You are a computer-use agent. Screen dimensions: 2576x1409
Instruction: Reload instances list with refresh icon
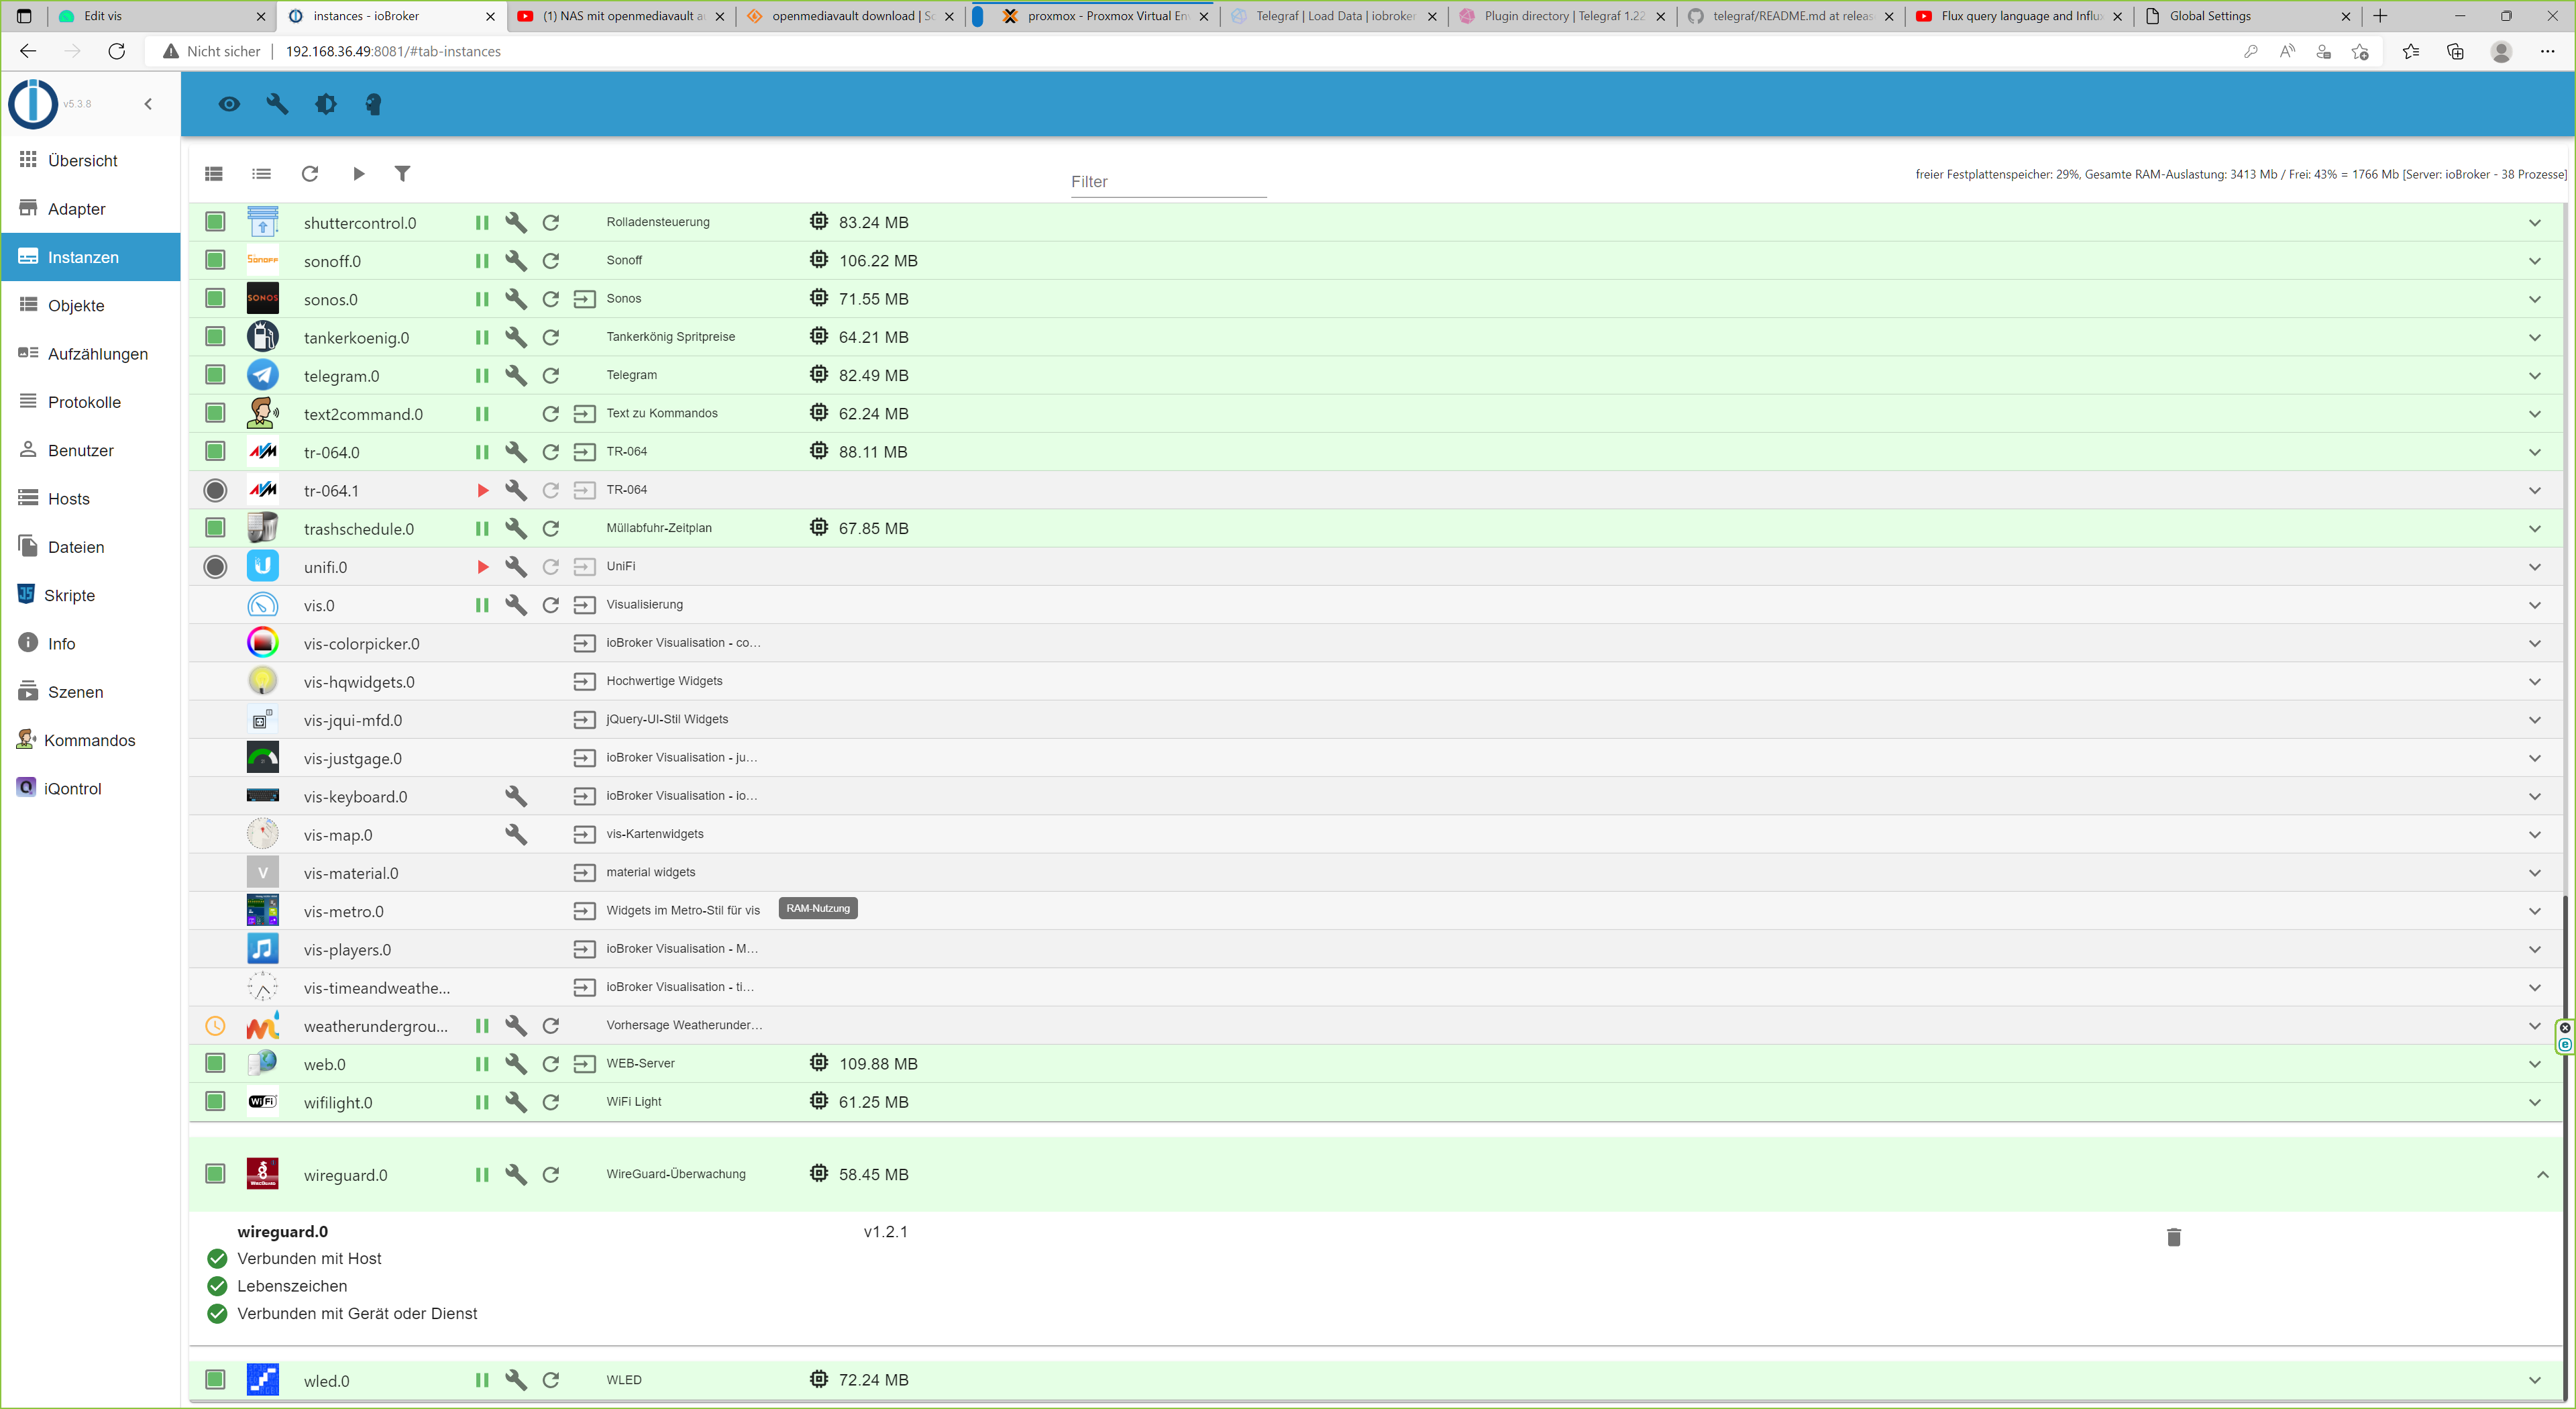310,174
